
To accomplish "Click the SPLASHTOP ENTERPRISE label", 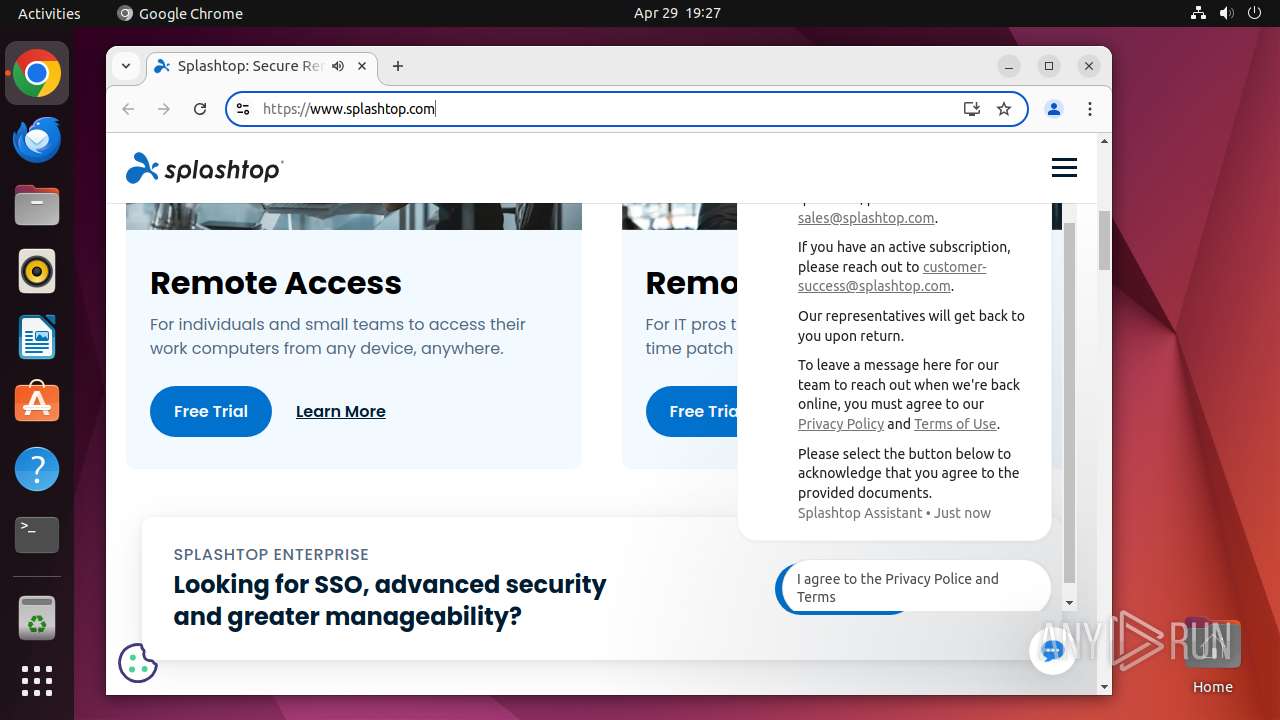I will tap(271, 554).
